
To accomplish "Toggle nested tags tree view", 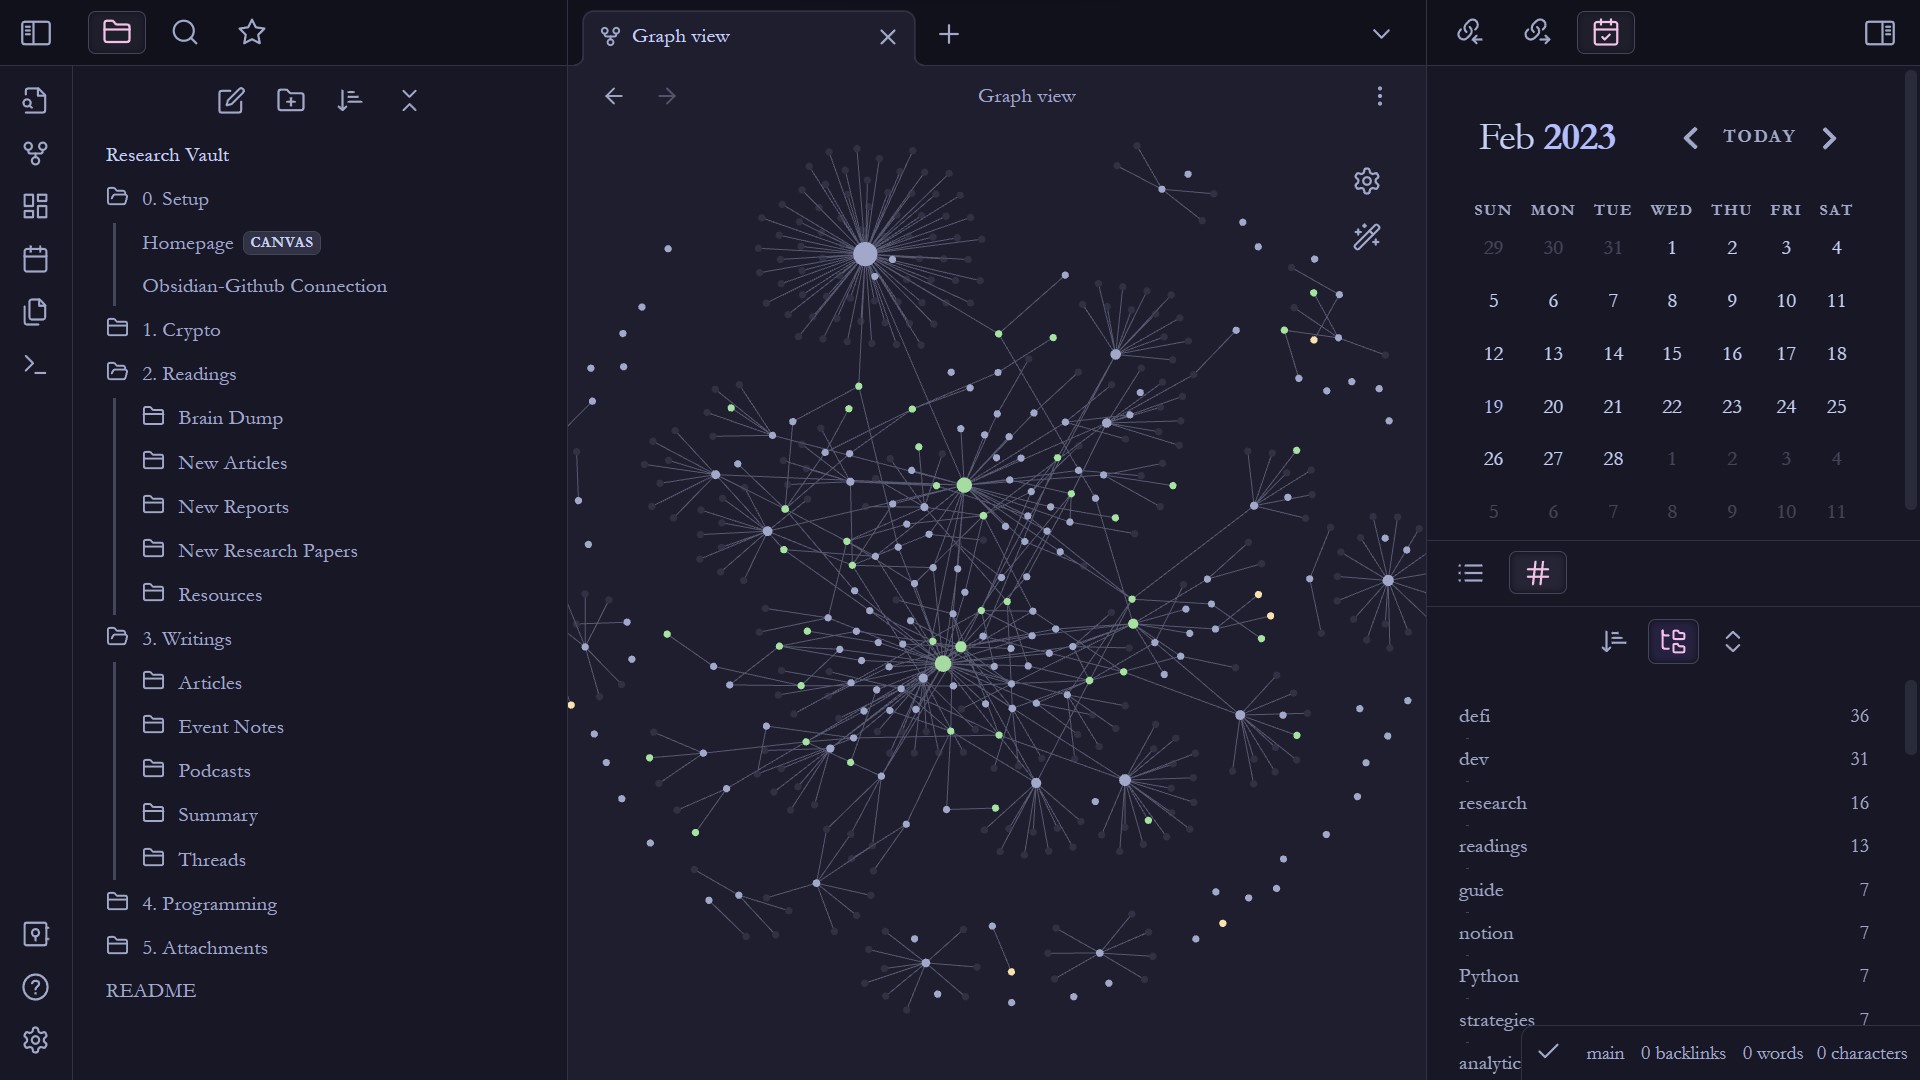I will coord(1673,642).
